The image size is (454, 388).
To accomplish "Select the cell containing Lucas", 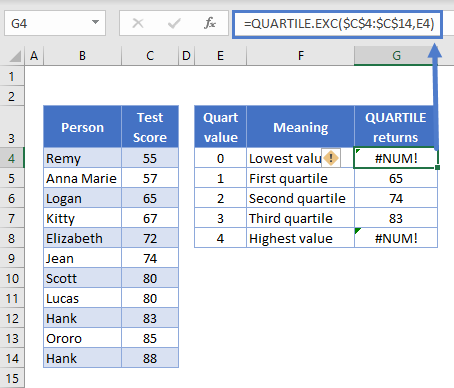I will click(x=82, y=298).
